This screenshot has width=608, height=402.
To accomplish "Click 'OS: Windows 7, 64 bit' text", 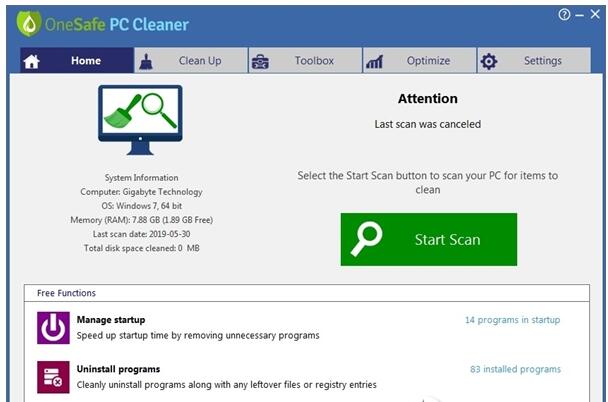I will tap(142, 206).
